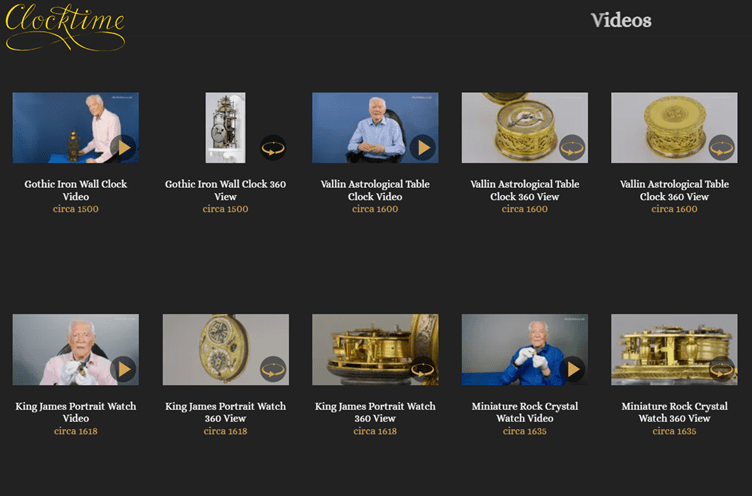The height and width of the screenshot is (496, 752).
Task: Click the Videos page heading
Action: coord(621,20)
